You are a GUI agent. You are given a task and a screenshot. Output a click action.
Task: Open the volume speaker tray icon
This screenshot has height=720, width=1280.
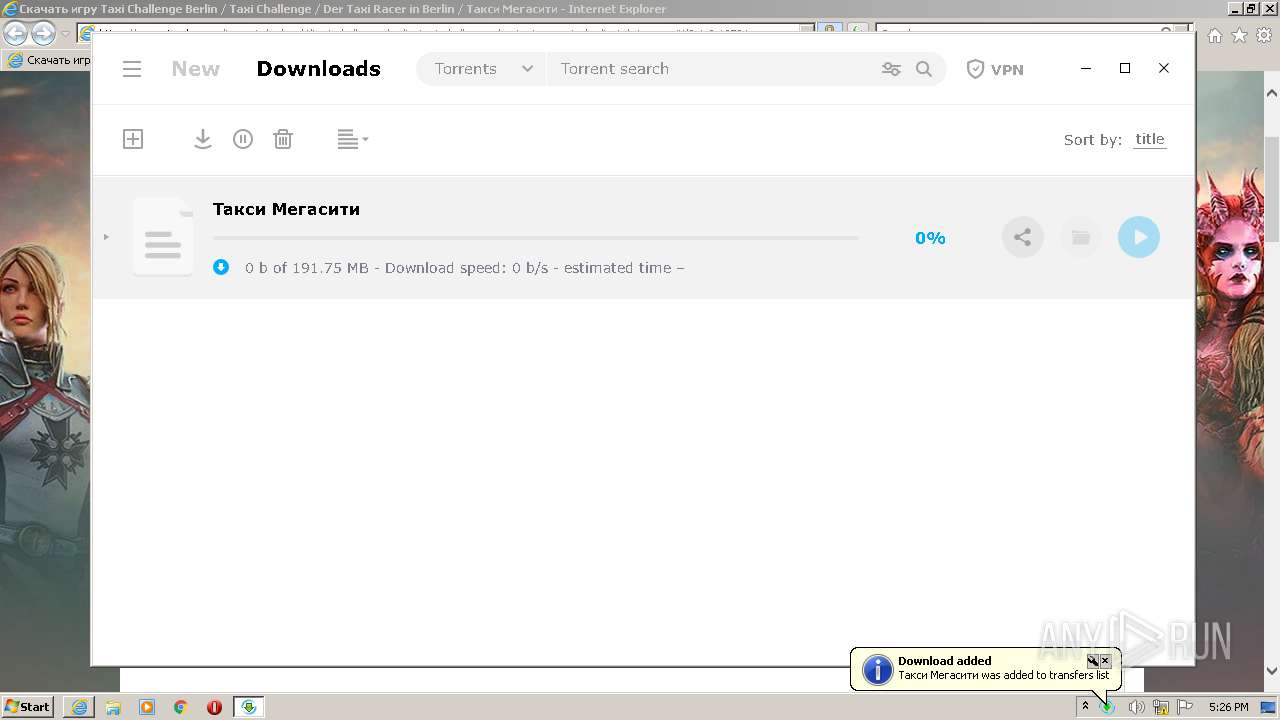tap(1136, 707)
